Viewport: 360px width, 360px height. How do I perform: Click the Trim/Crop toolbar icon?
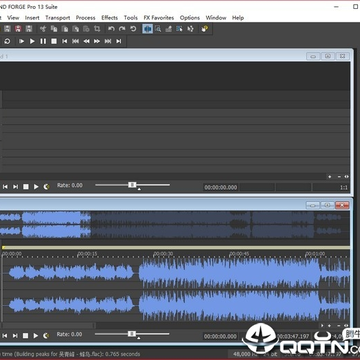click(97, 29)
